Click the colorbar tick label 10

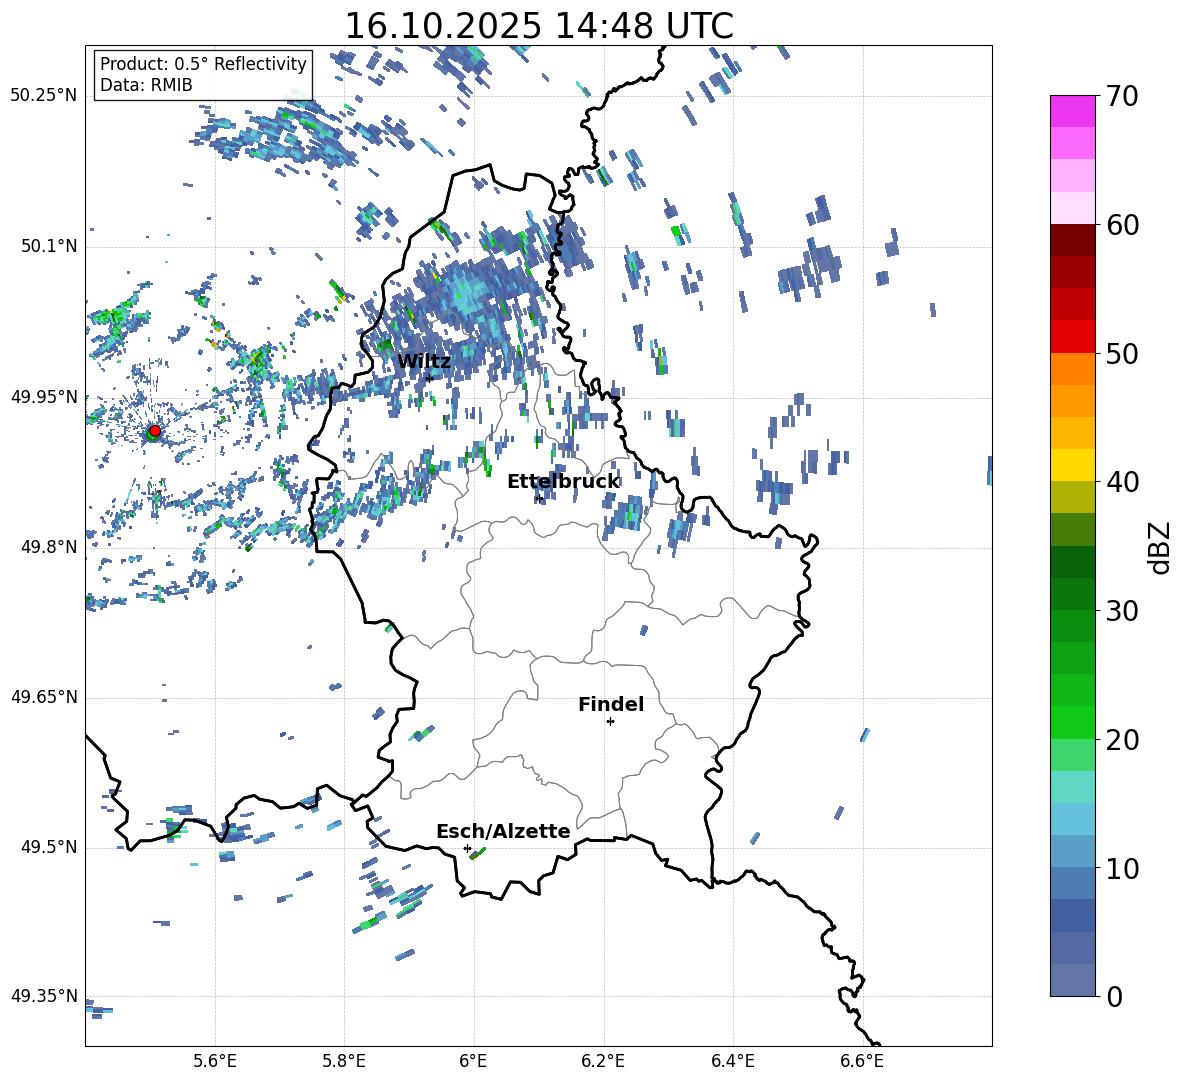[1122, 868]
